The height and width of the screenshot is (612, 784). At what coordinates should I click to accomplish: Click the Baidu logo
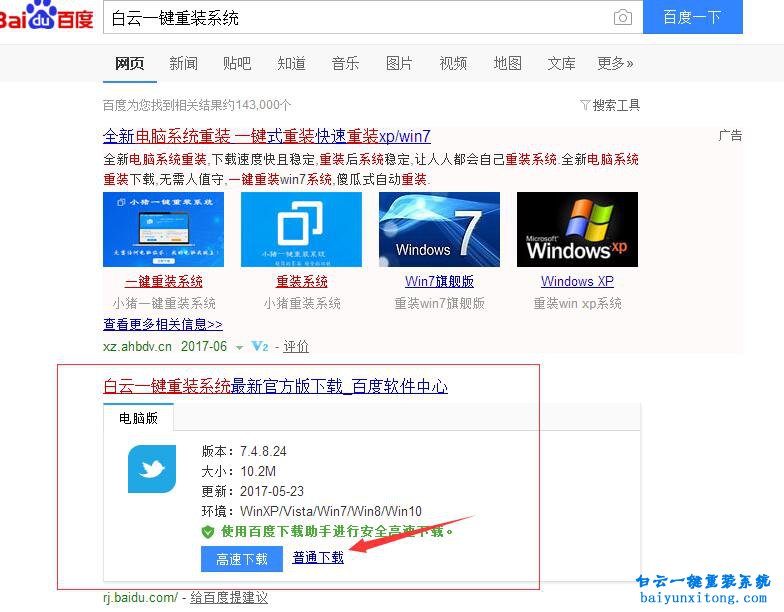pyautogui.click(x=46, y=16)
